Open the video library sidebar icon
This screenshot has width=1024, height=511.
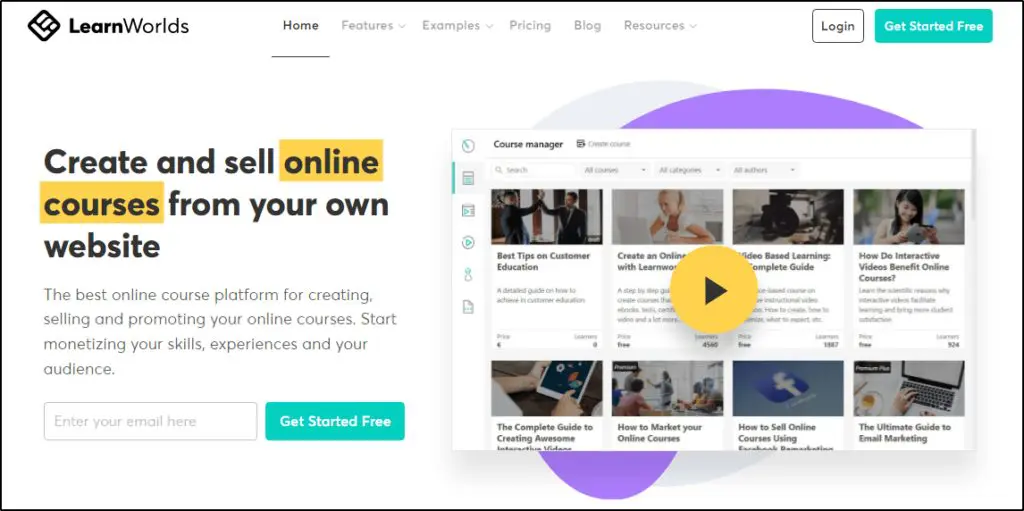point(468,210)
